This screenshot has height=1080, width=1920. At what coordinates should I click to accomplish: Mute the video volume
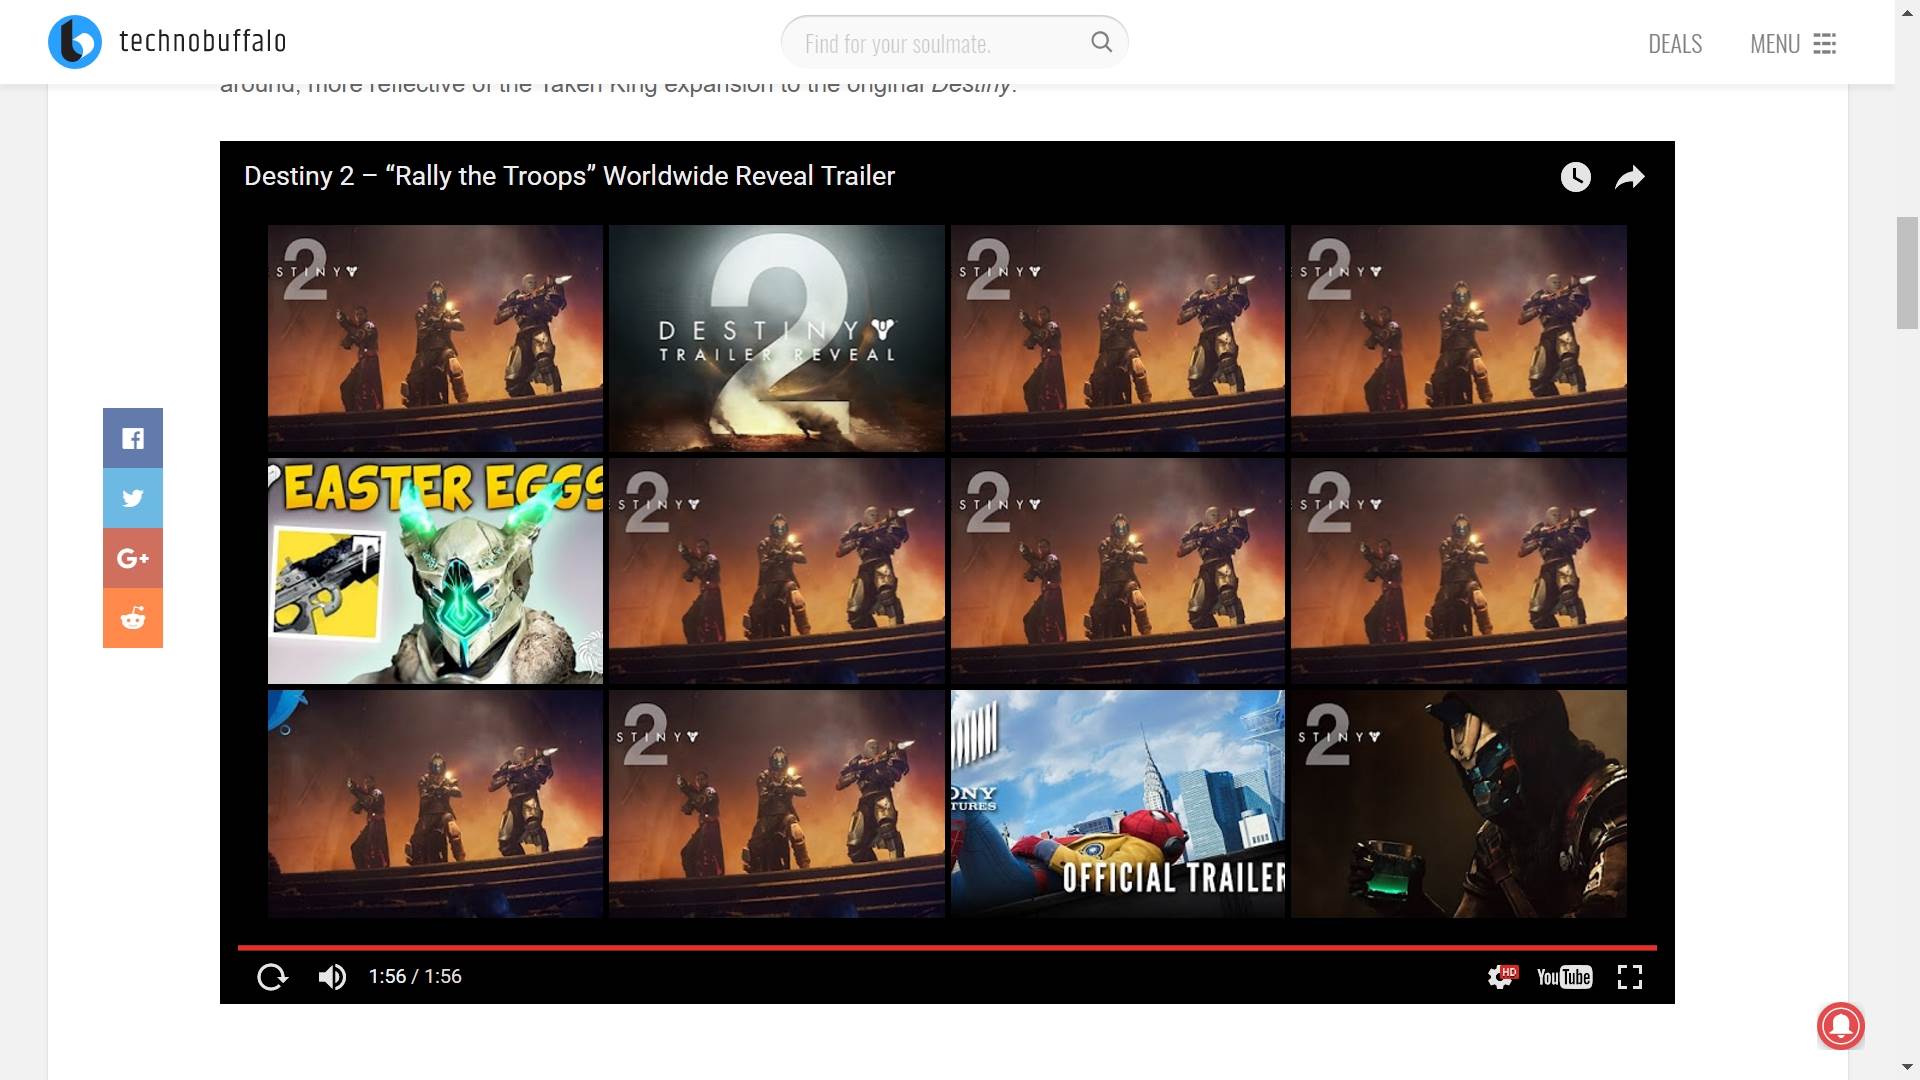(332, 977)
